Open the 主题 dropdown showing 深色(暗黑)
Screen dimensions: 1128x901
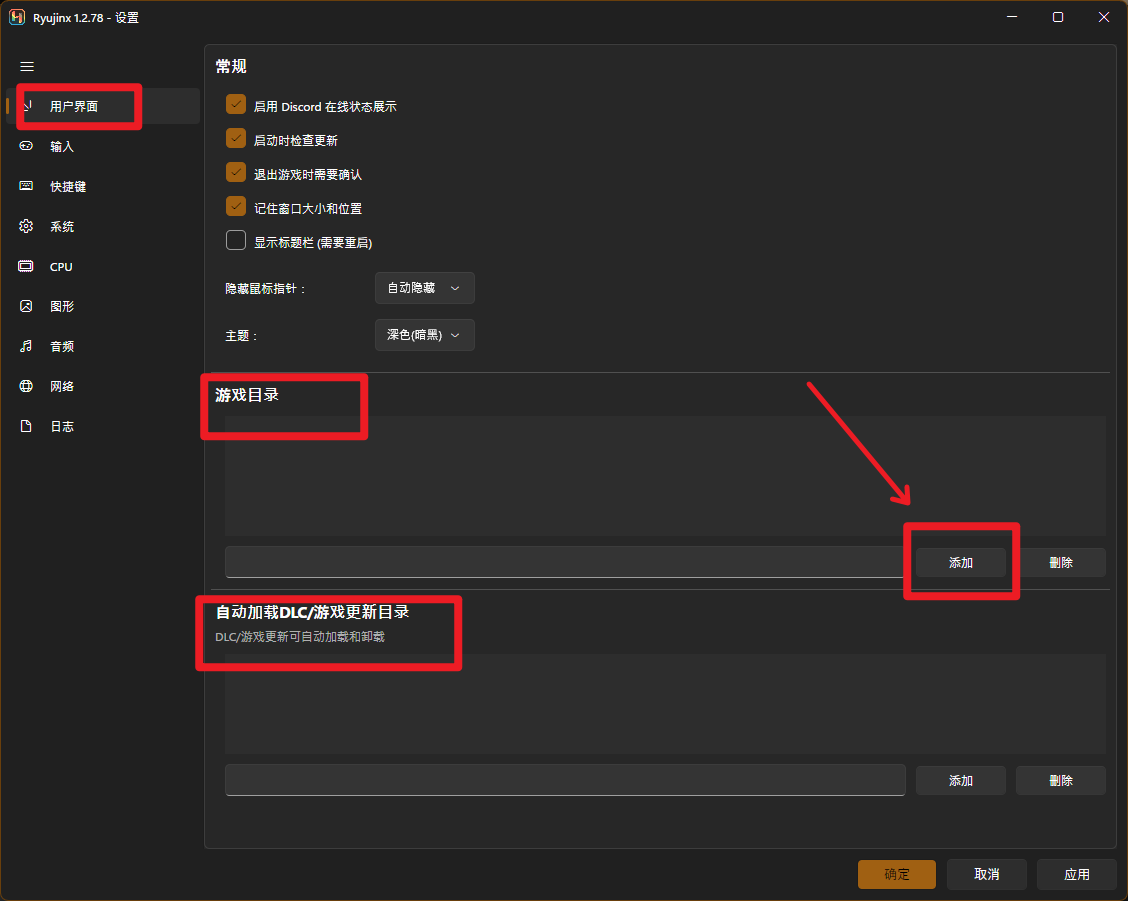coord(424,335)
